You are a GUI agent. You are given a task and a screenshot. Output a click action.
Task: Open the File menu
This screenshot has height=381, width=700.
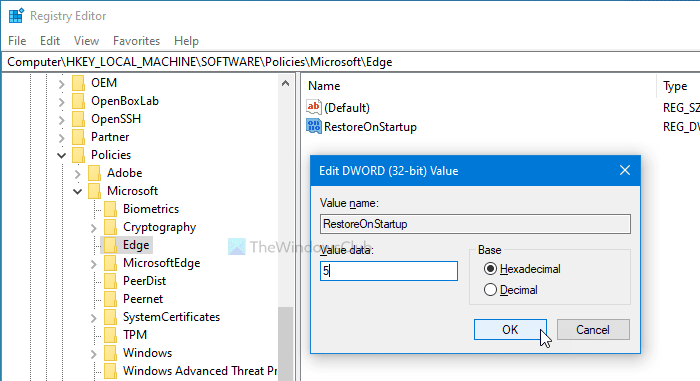(x=17, y=41)
